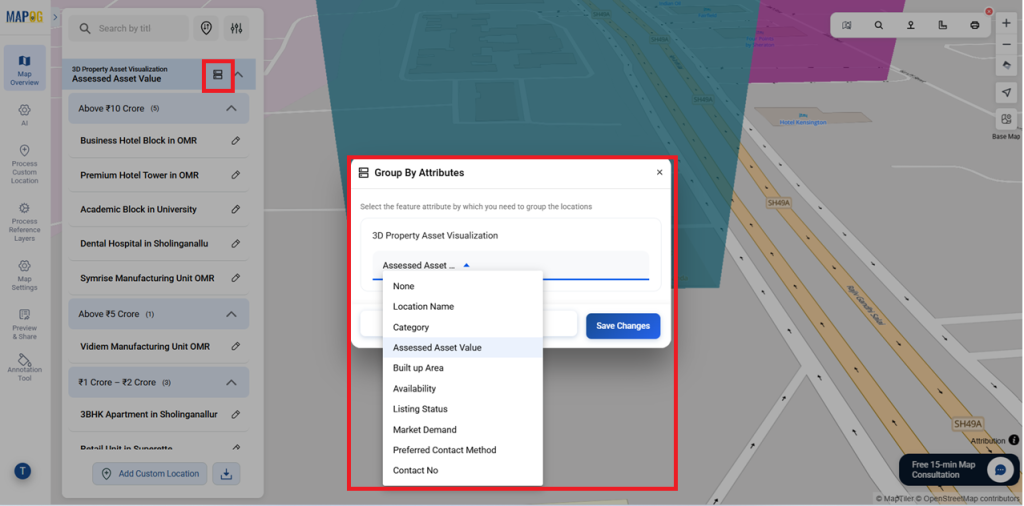
Task: Click the download icon button near Add Custom Location
Action: 227,474
